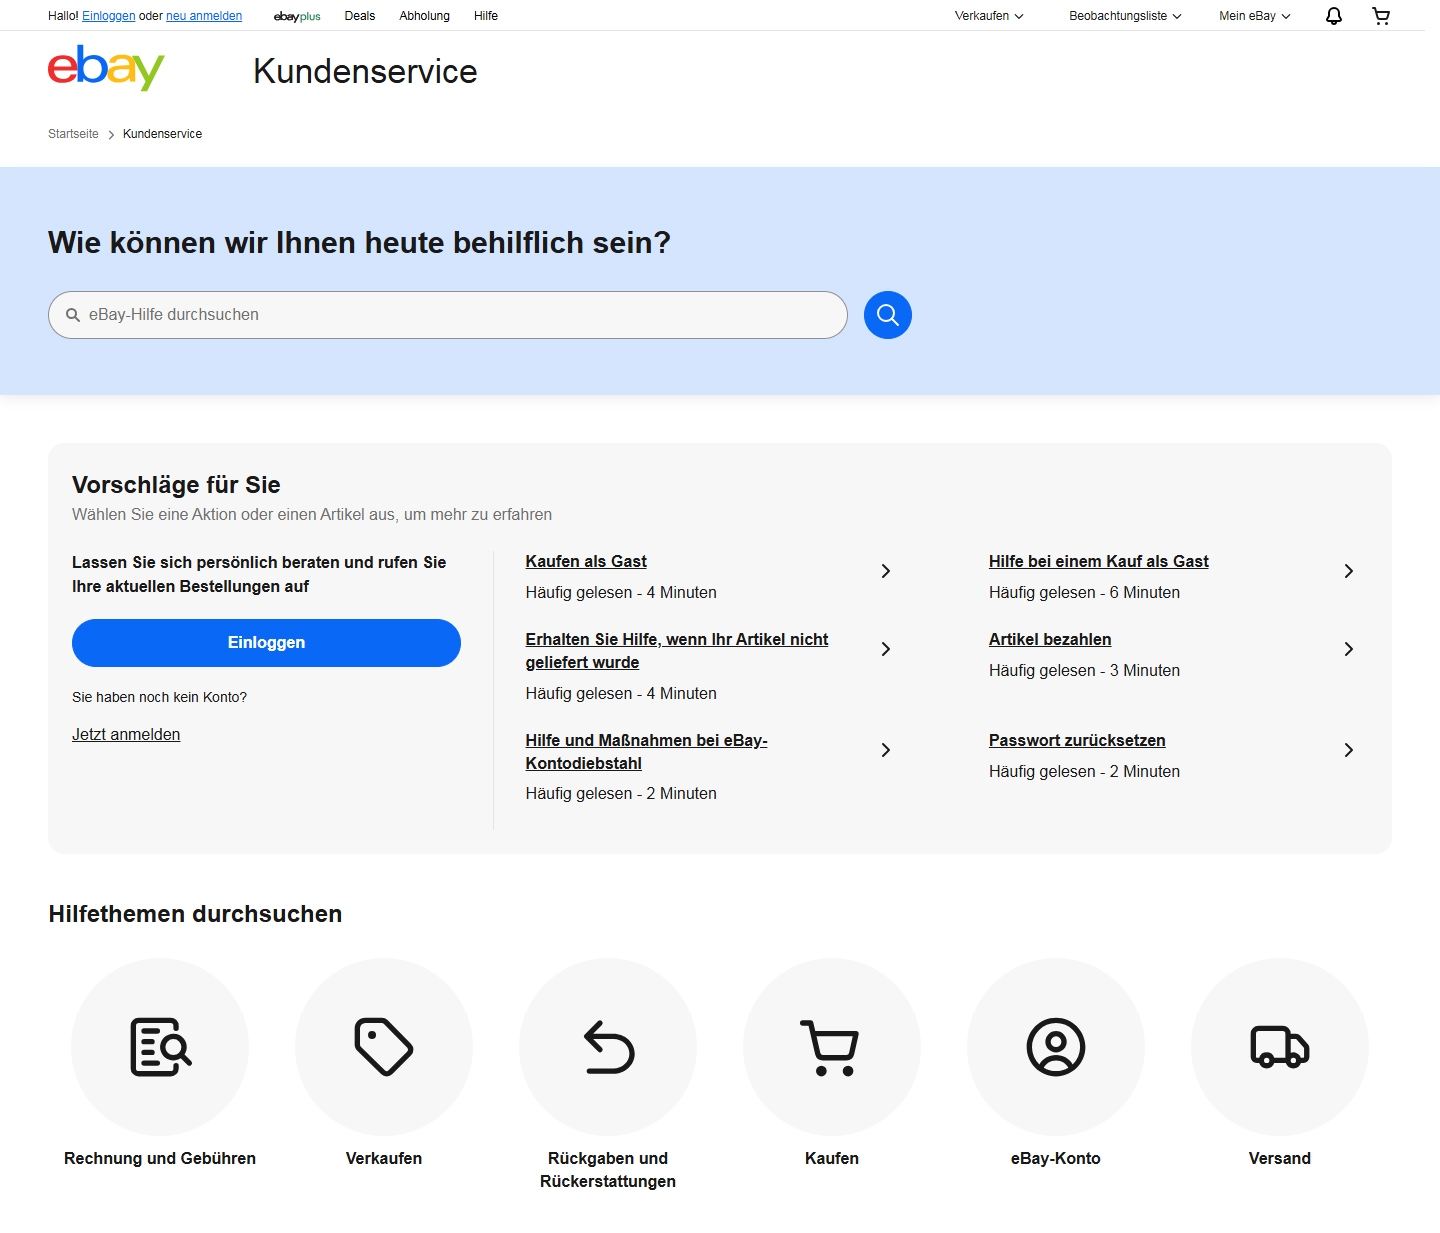Click the blue Einloggen button
The height and width of the screenshot is (1233, 1440).
266,643
